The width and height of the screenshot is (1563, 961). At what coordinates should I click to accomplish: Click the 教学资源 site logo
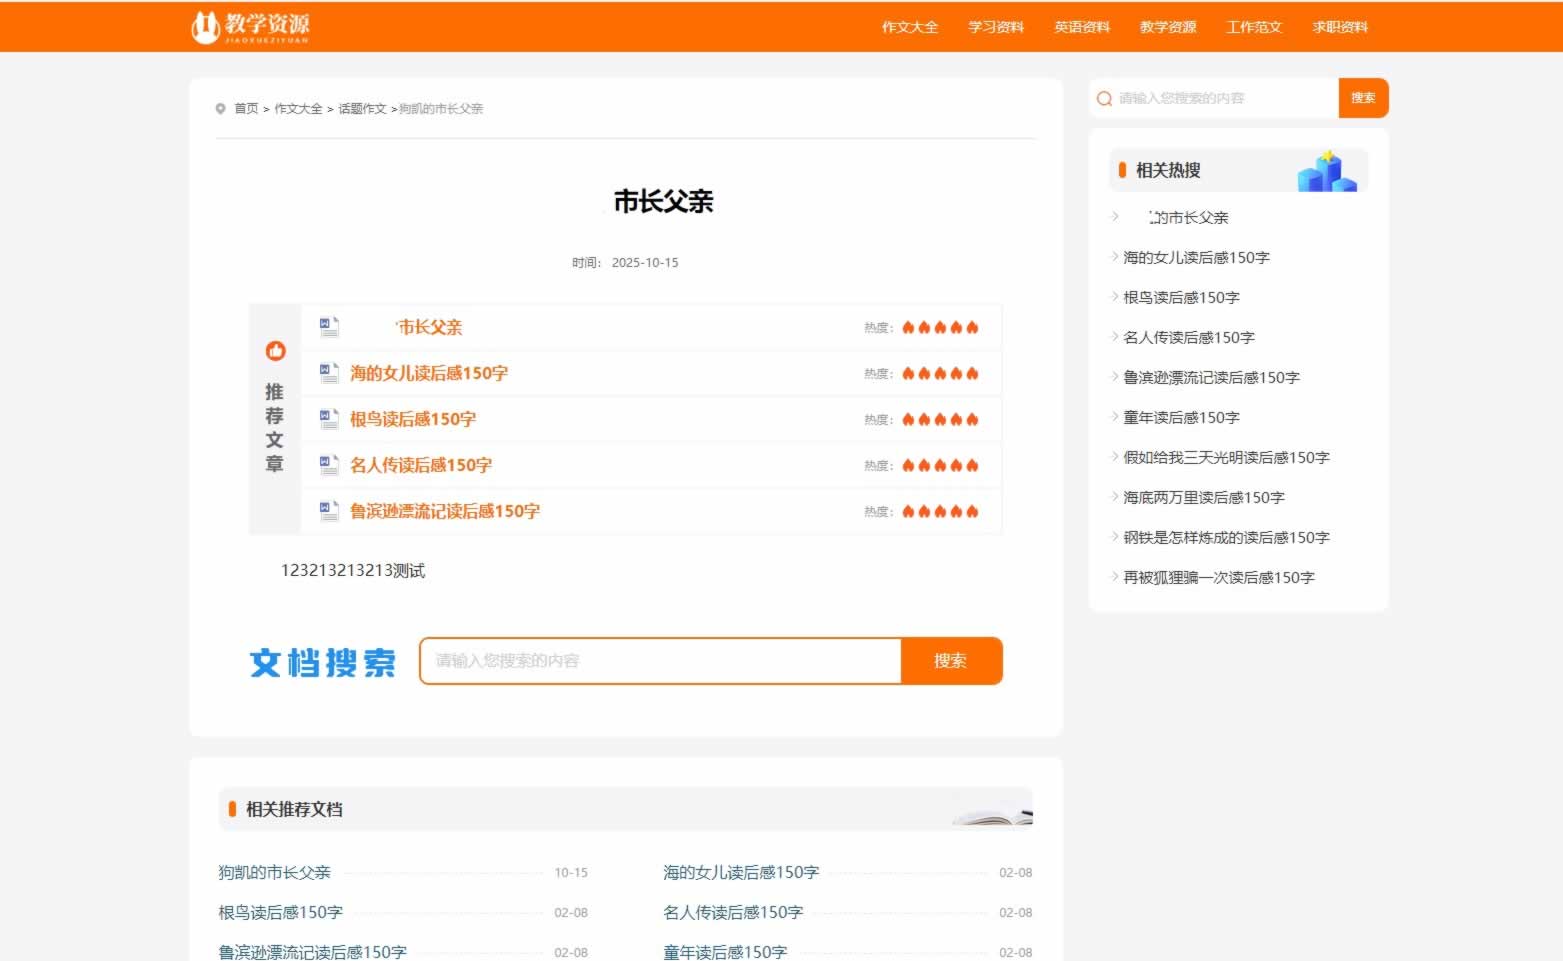(250, 27)
